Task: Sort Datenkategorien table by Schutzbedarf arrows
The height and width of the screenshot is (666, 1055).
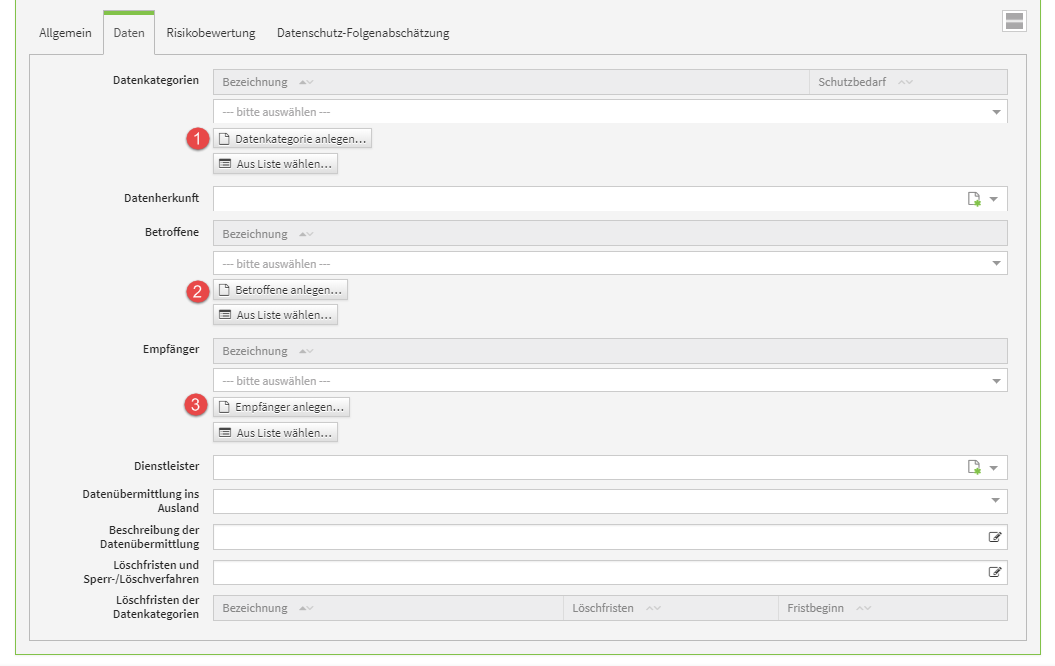Action: (905, 82)
